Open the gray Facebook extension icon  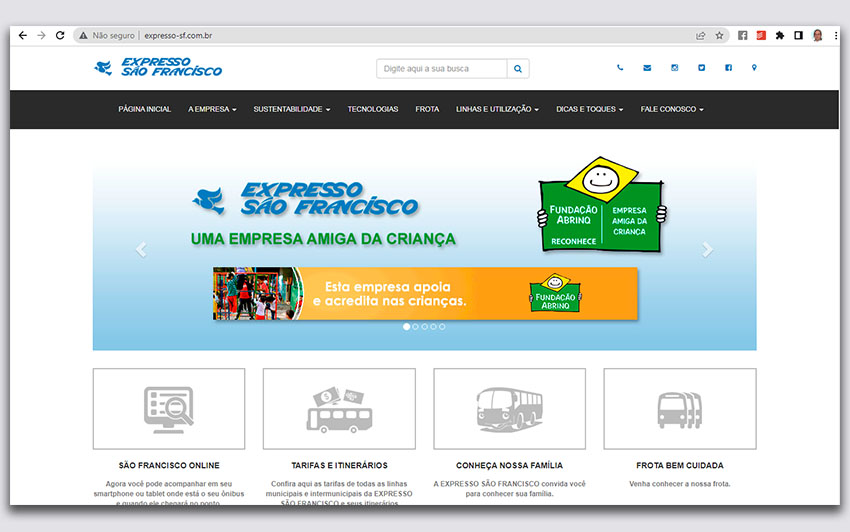tap(743, 35)
